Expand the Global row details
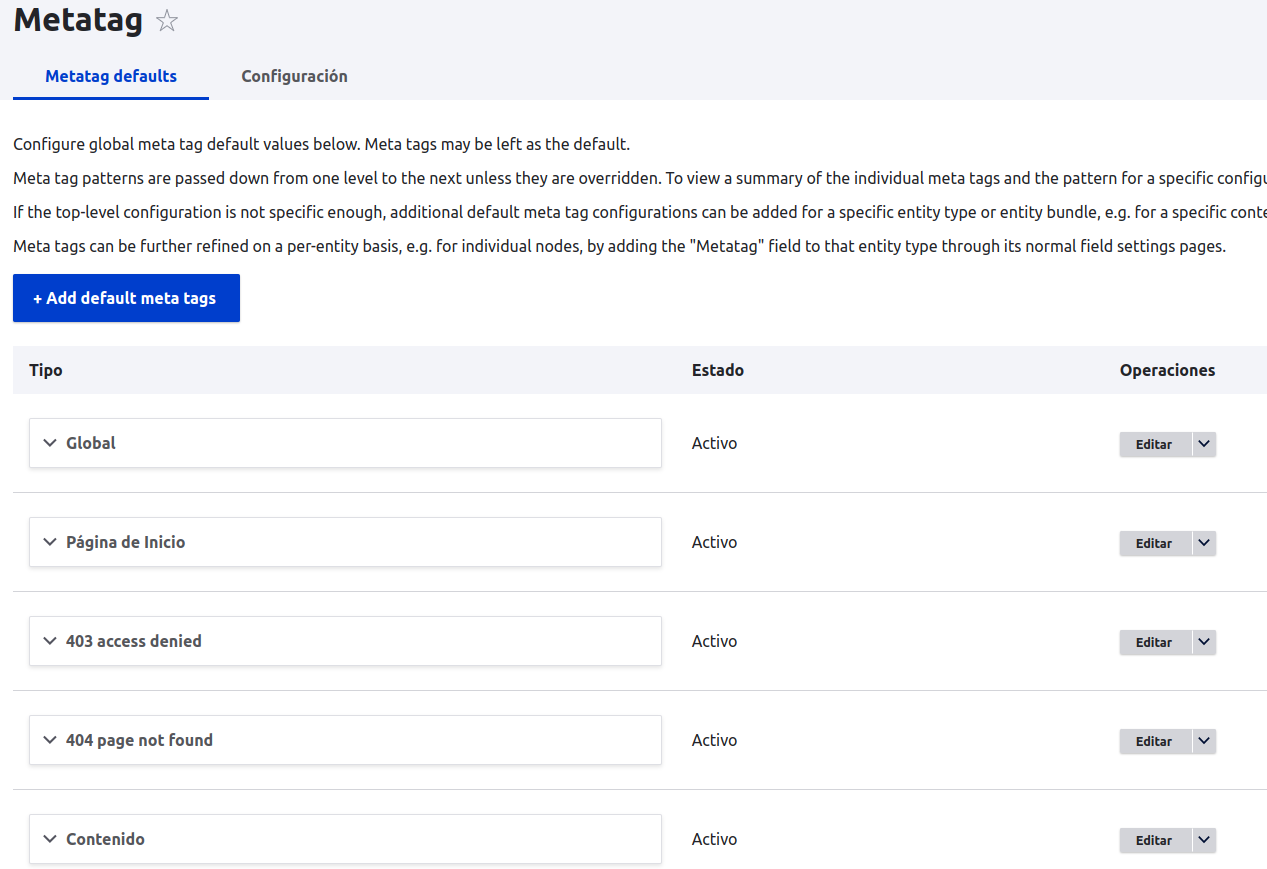 (x=345, y=443)
